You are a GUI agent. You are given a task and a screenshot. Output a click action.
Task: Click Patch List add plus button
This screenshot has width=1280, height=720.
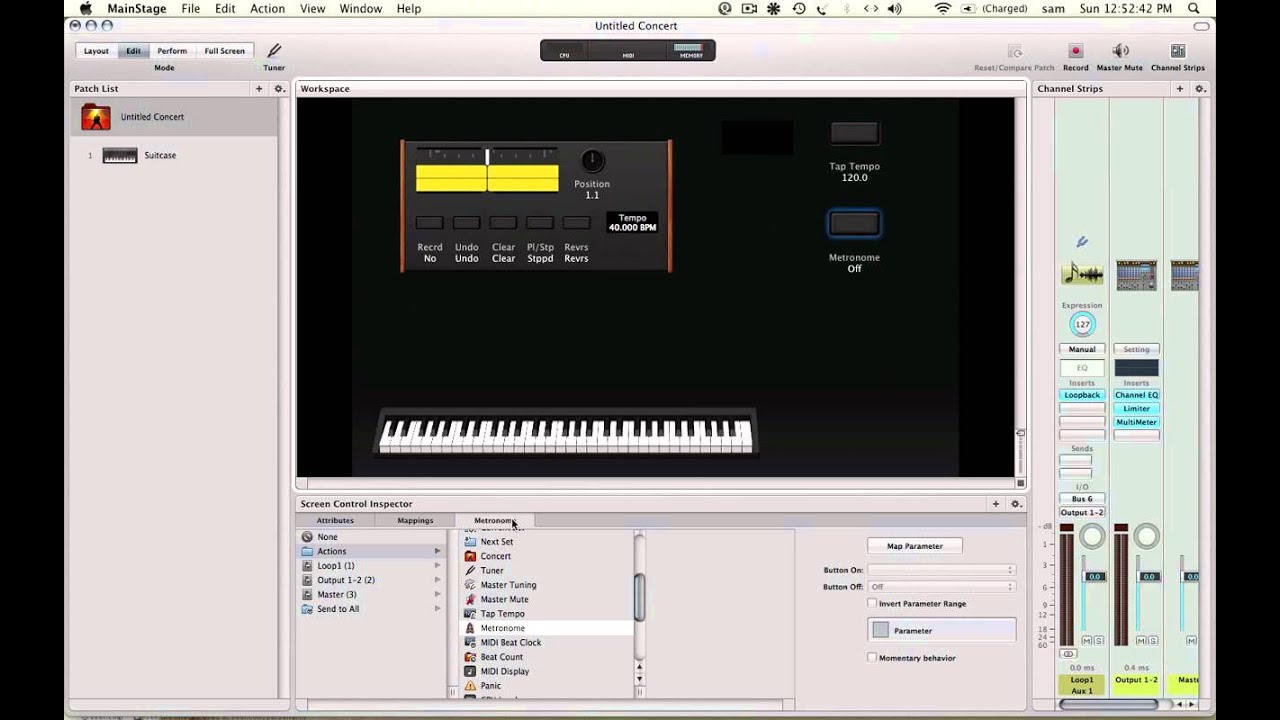[x=259, y=89]
